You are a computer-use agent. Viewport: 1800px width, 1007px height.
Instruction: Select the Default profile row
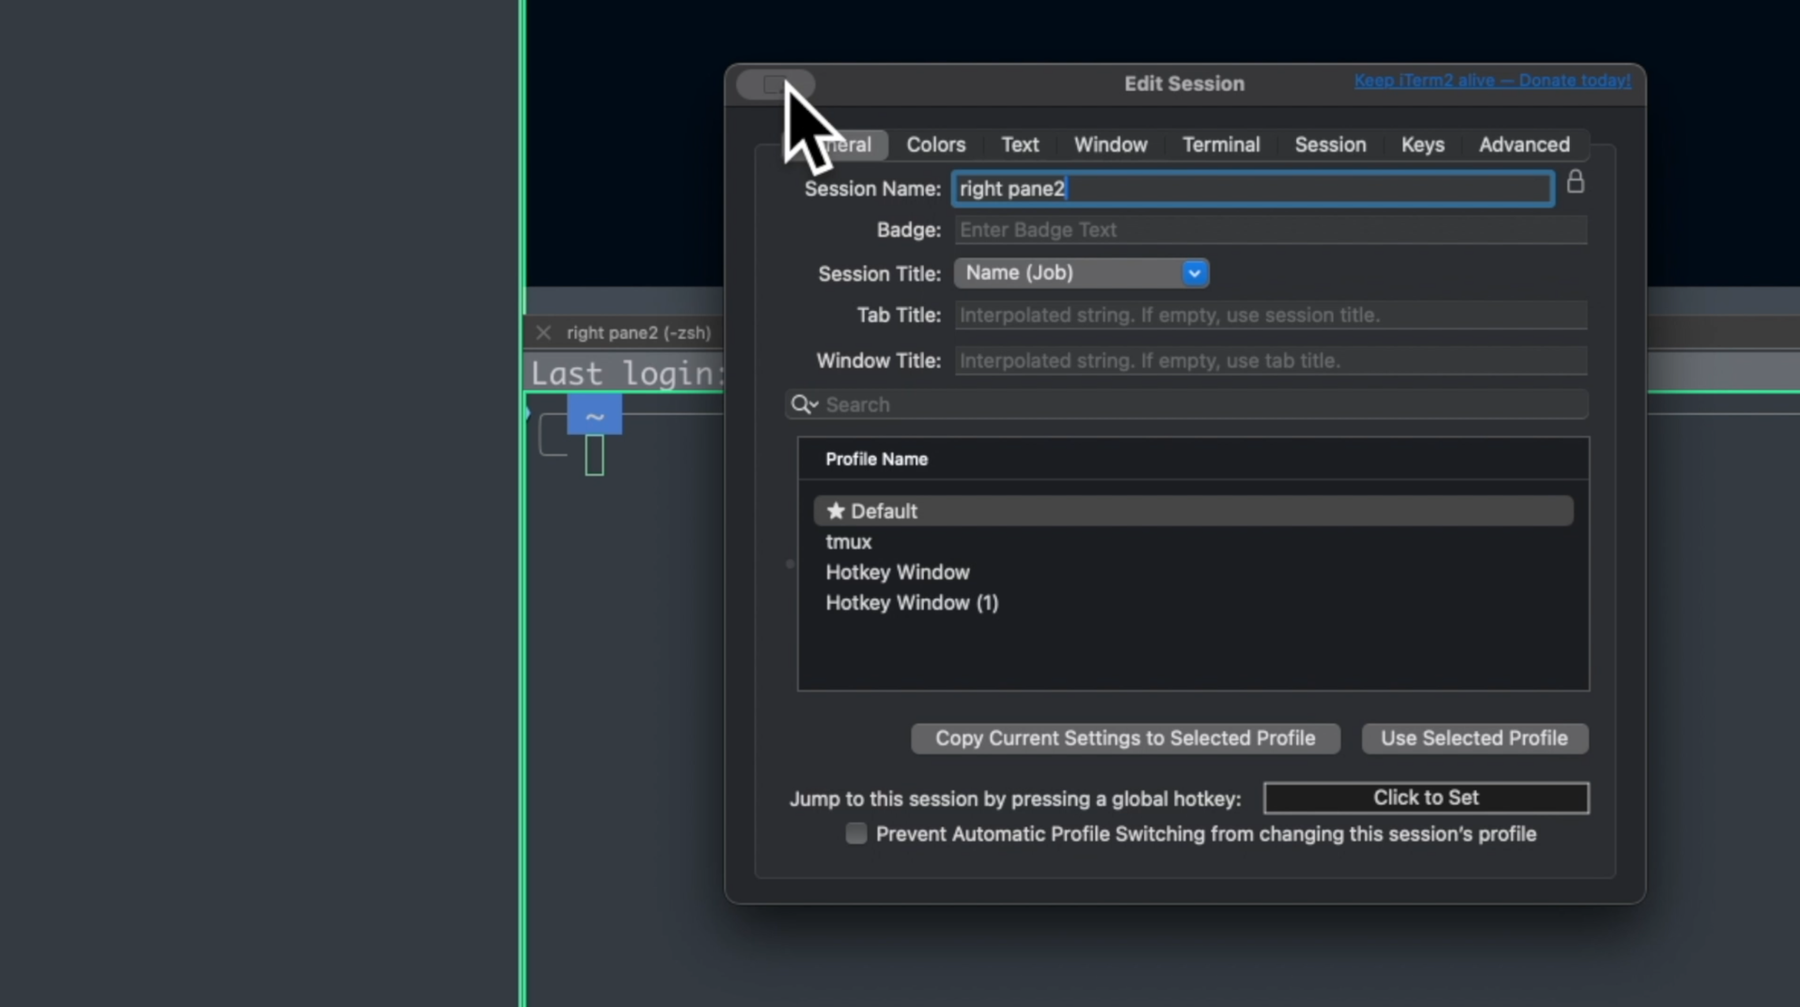(1193, 511)
